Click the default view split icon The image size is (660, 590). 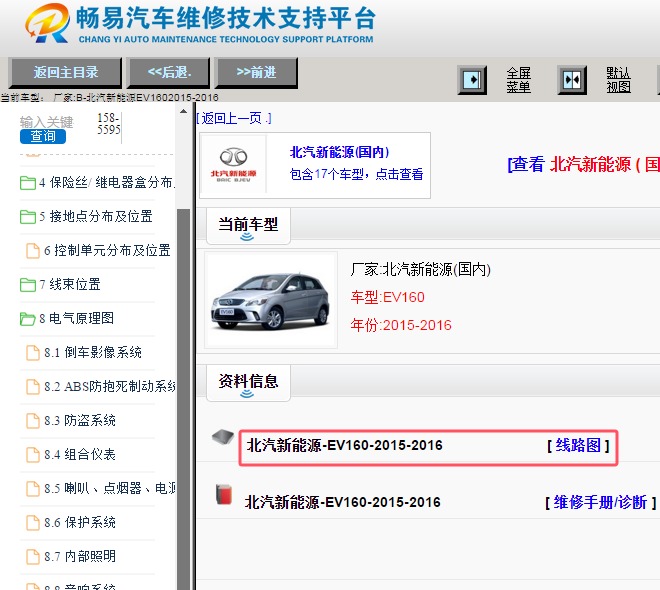[x=572, y=80]
